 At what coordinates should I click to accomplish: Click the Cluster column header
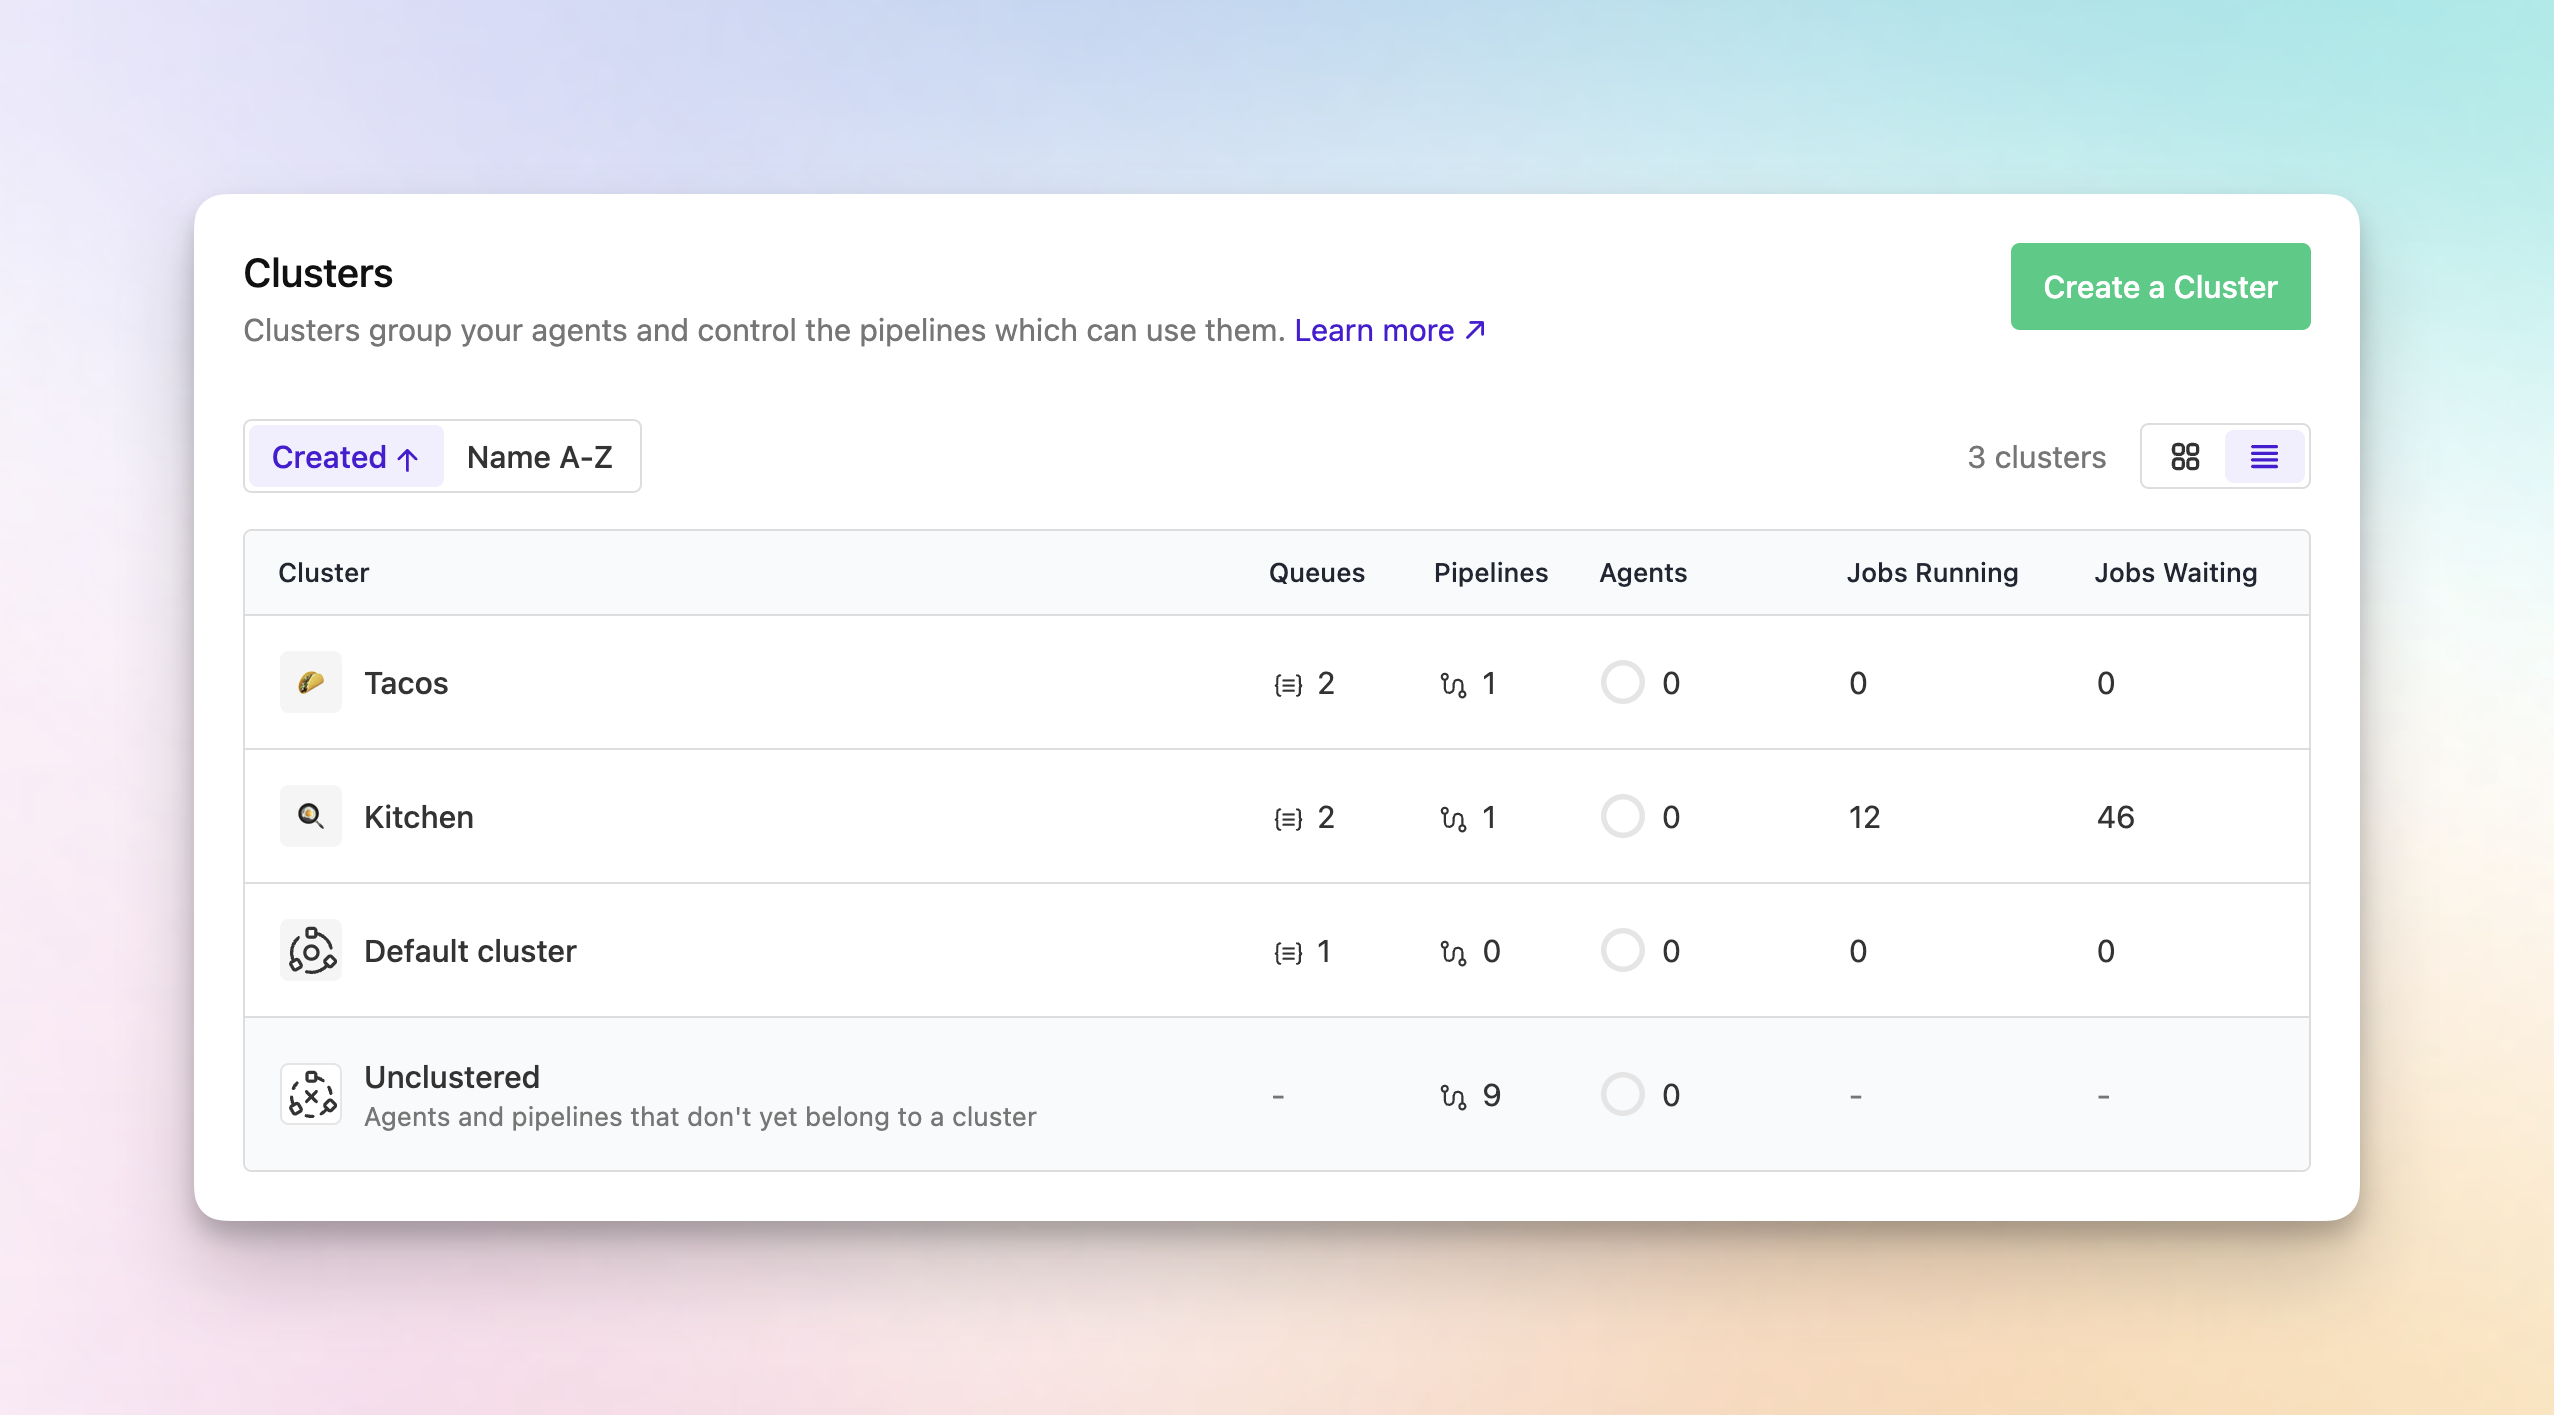(324, 572)
